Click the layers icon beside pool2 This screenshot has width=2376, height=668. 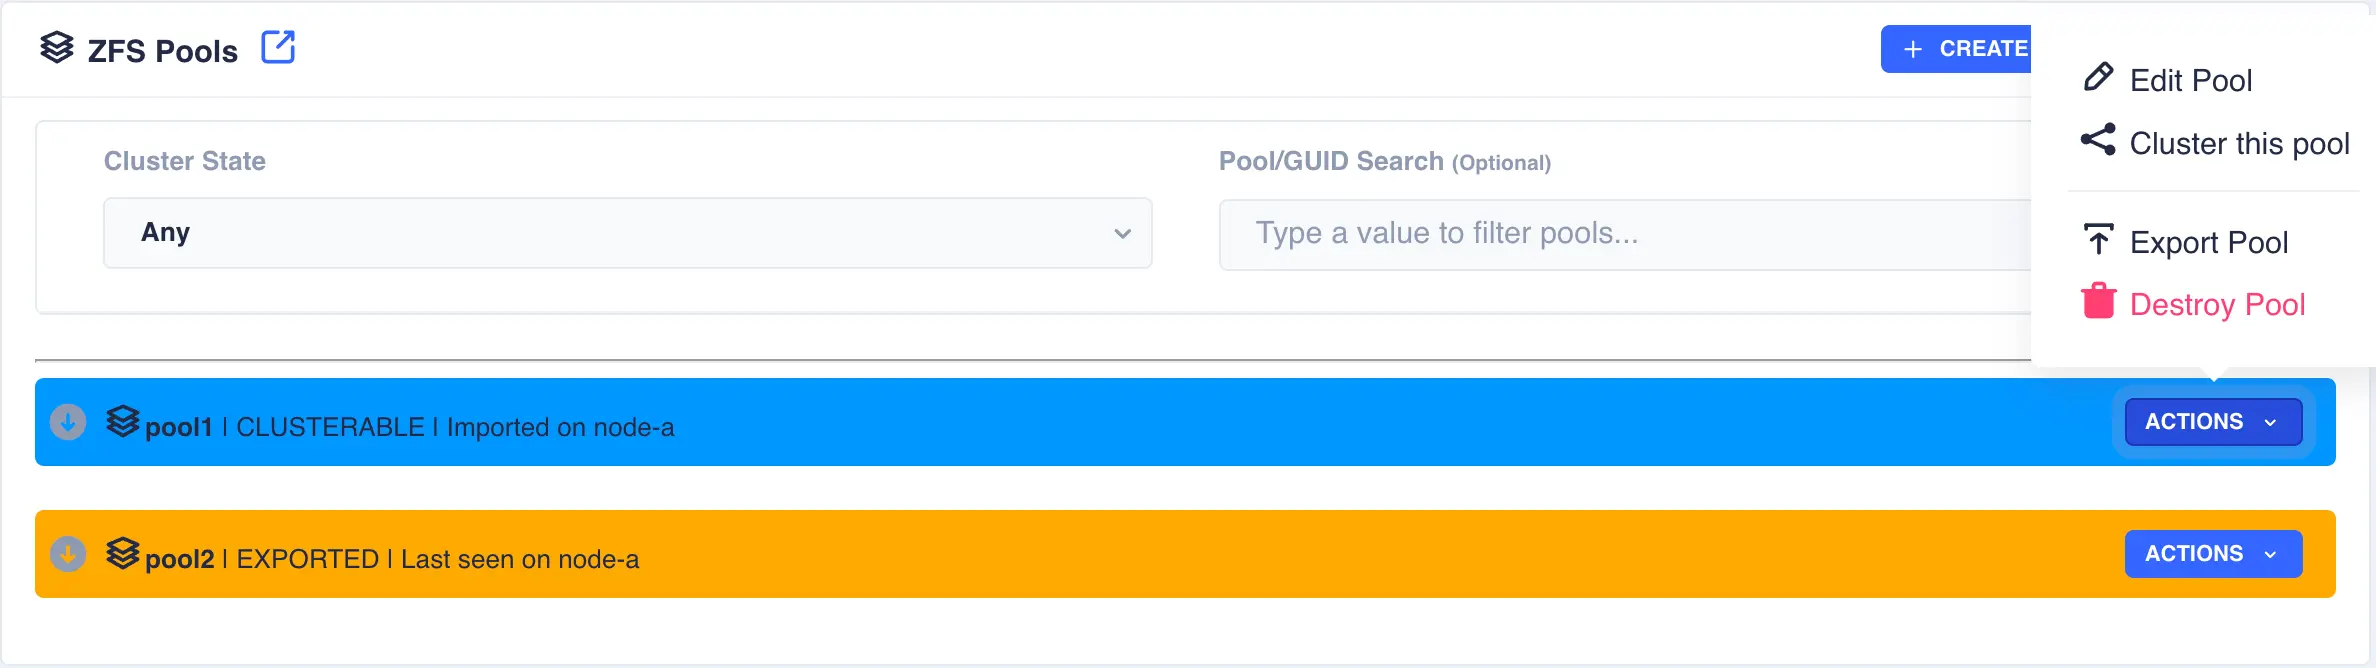[123, 554]
